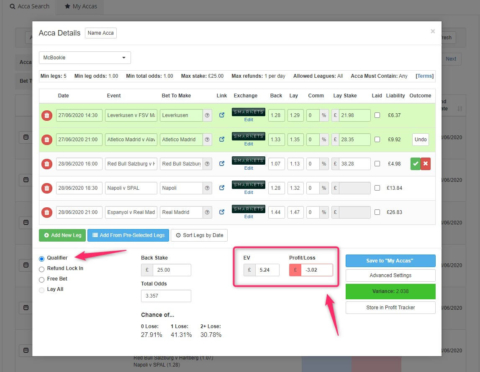Undo the Atletico Madrid outcome

pyautogui.click(x=420, y=139)
